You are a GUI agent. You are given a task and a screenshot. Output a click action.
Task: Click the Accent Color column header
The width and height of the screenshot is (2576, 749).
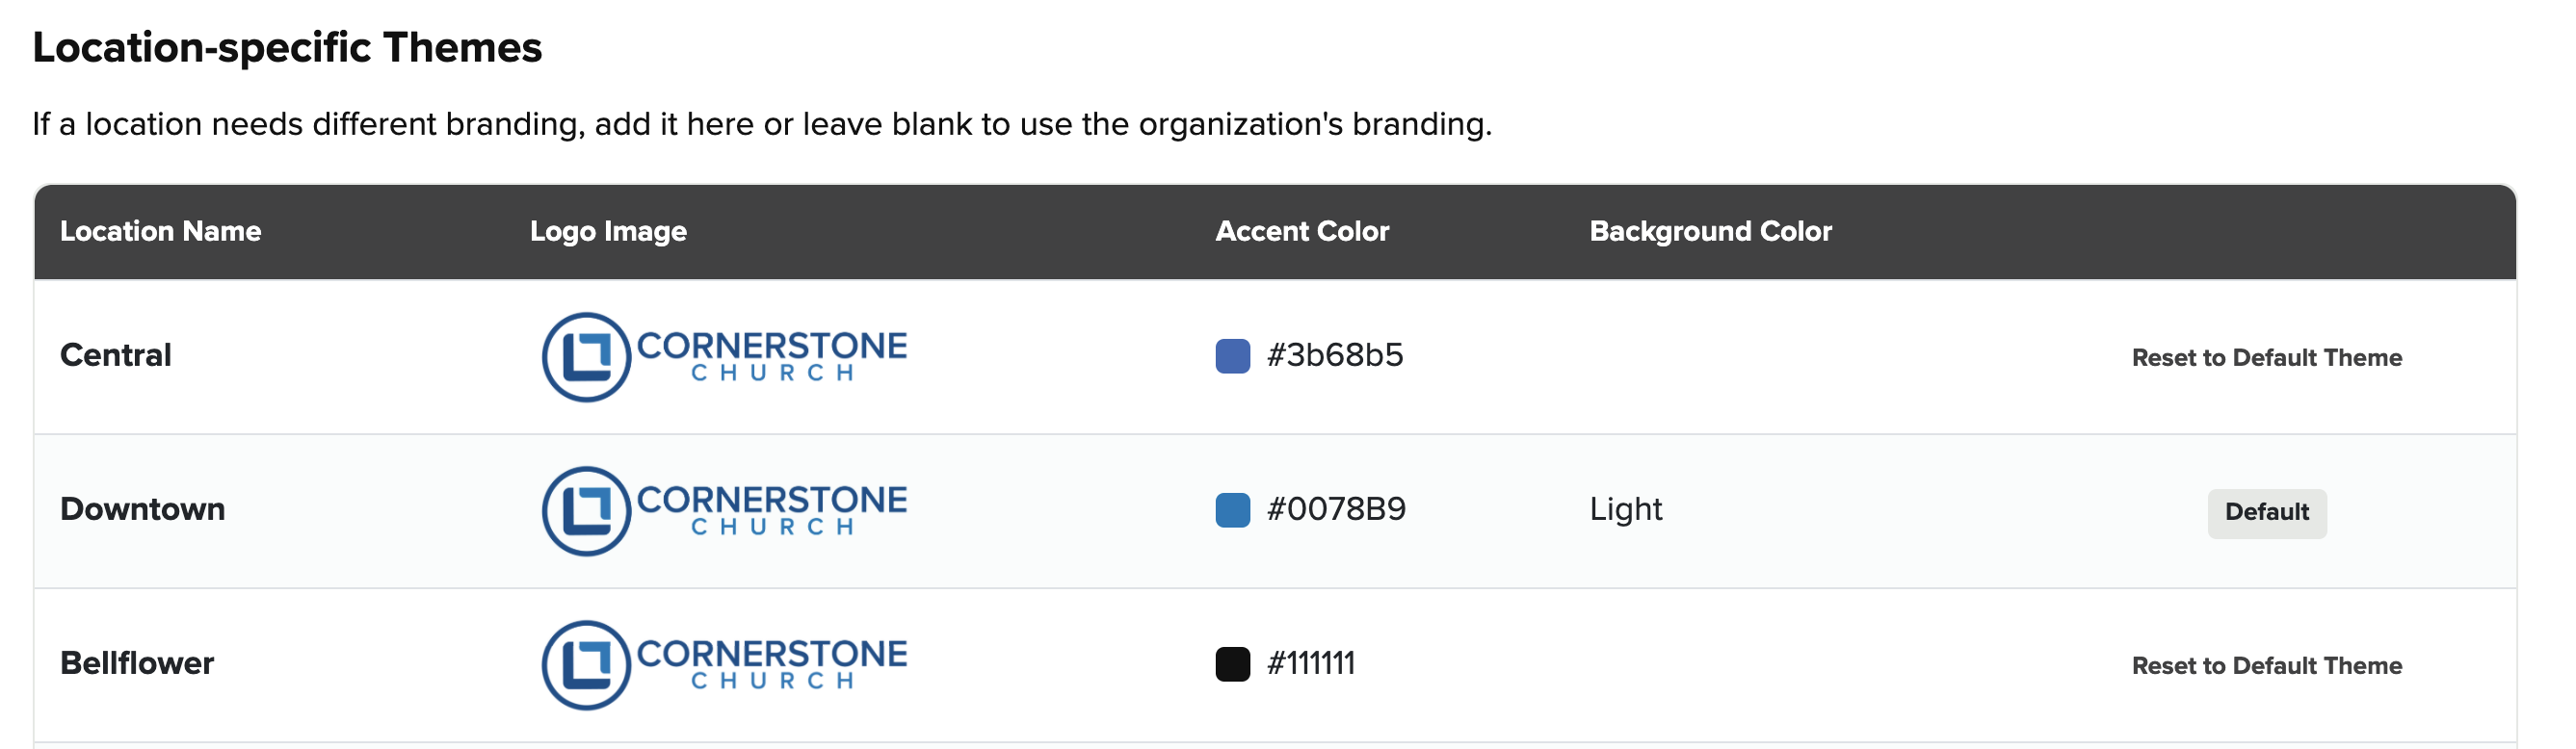[x=1302, y=231]
